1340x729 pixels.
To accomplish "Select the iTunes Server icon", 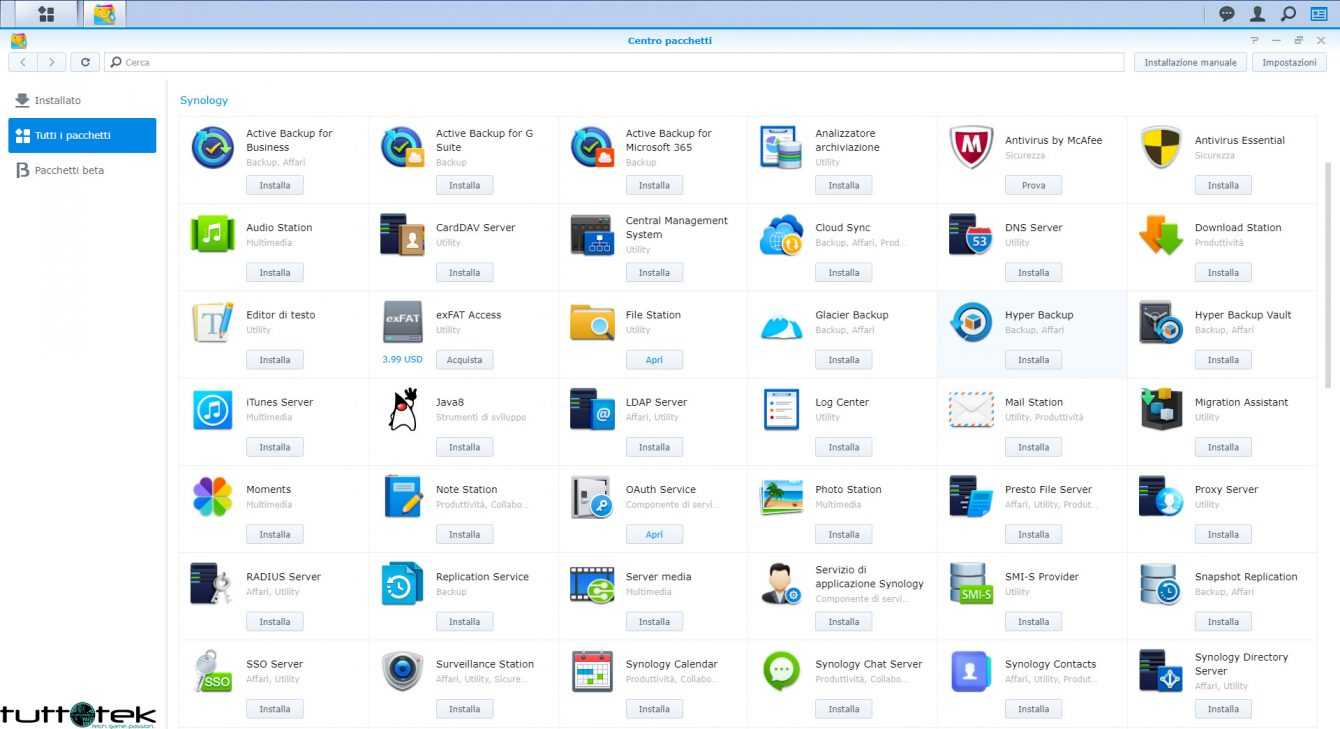I will tap(213, 410).
